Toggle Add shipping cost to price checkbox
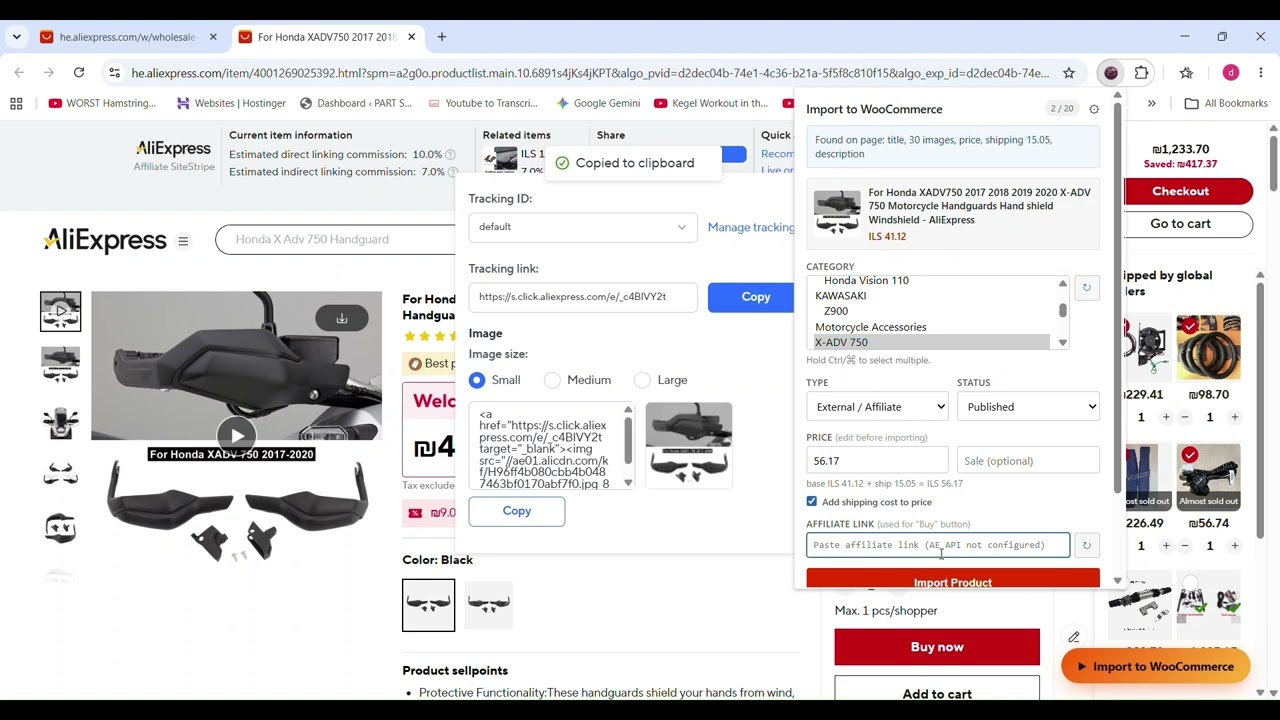The height and width of the screenshot is (720, 1280). coord(812,502)
